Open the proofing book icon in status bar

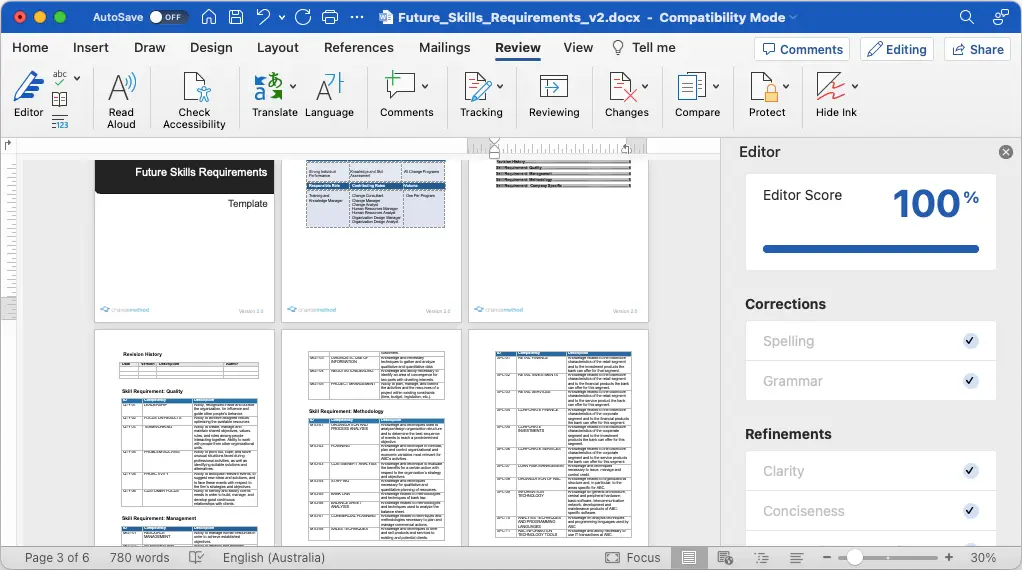(x=196, y=558)
